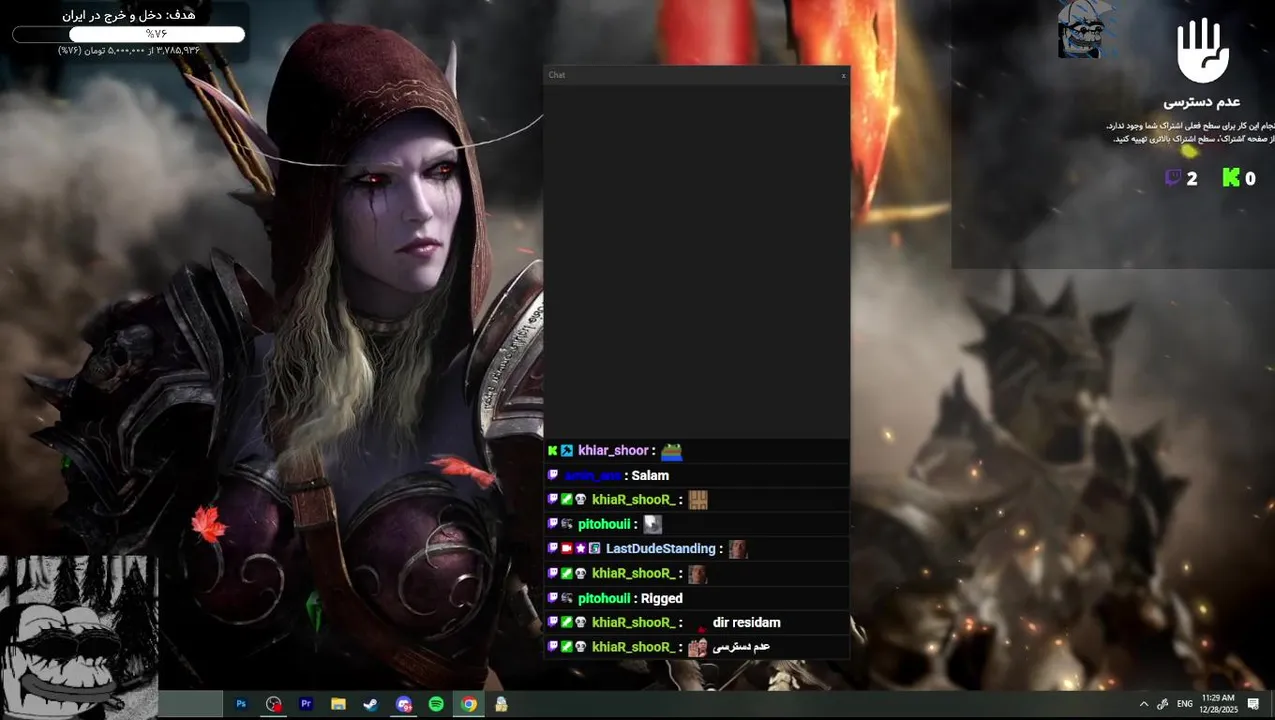
Task: Click the 'dir residam' chat message
Action: click(x=746, y=622)
